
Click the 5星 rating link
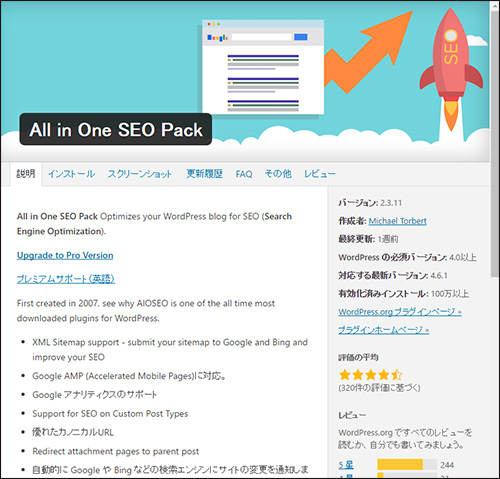[x=346, y=465]
